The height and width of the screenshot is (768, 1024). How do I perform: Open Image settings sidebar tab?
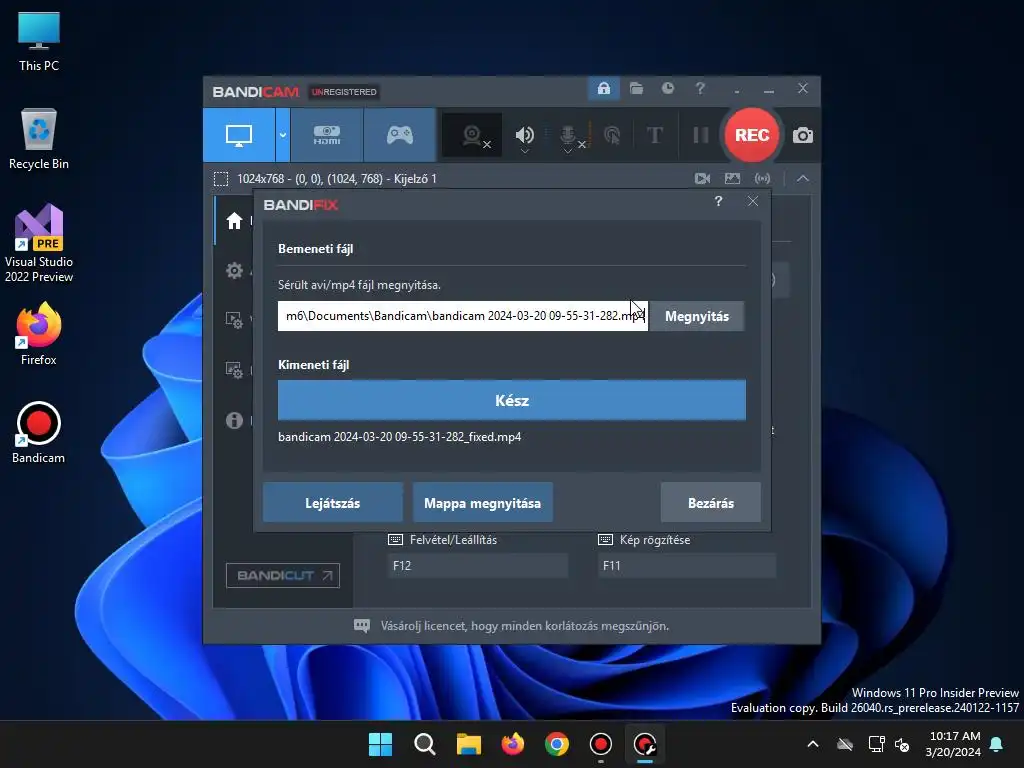[234, 370]
